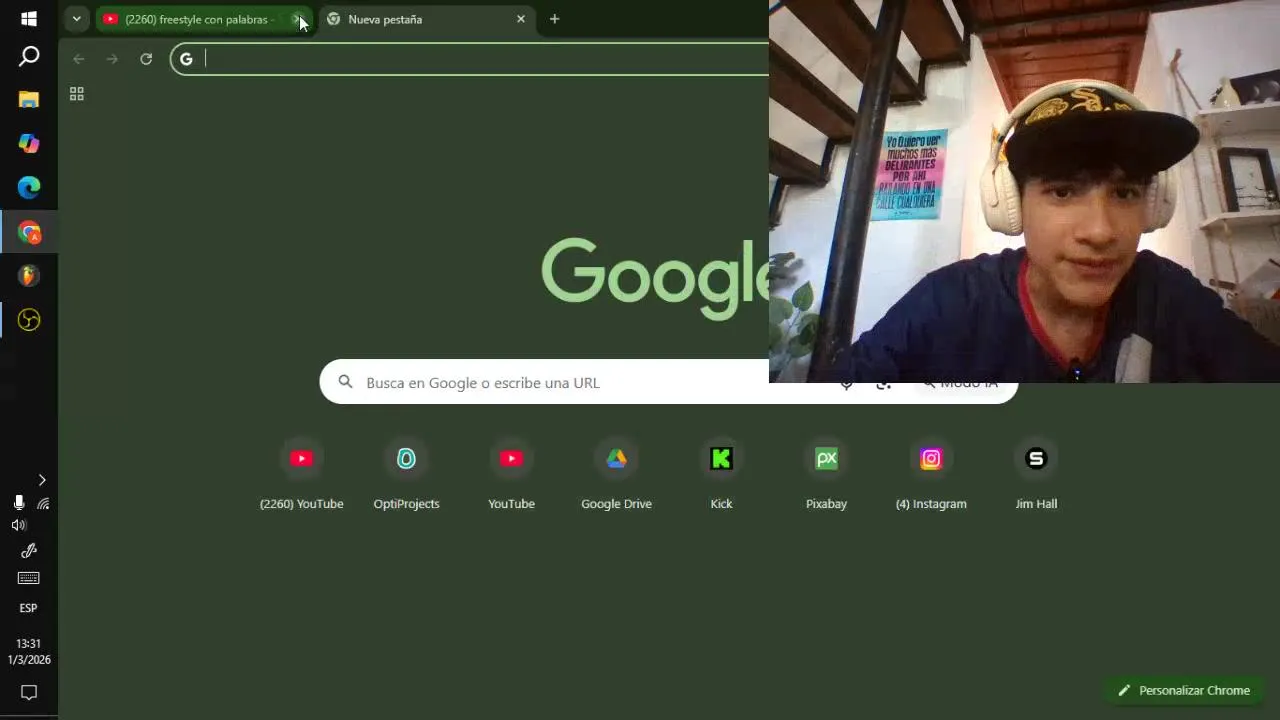Open the (4) Instagram shortcut
The height and width of the screenshot is (720, 1280).
click(x=931, y=475)
